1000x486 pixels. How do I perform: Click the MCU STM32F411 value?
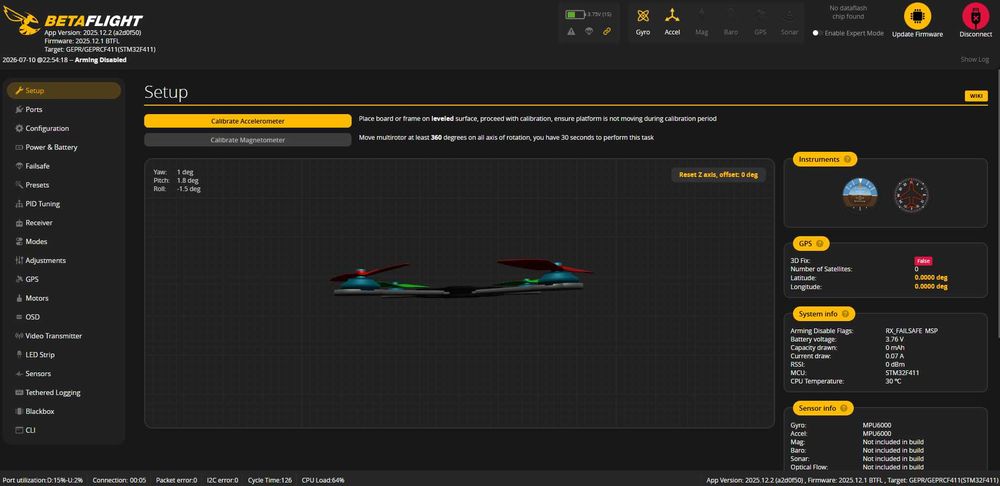[x=902, y=372]
